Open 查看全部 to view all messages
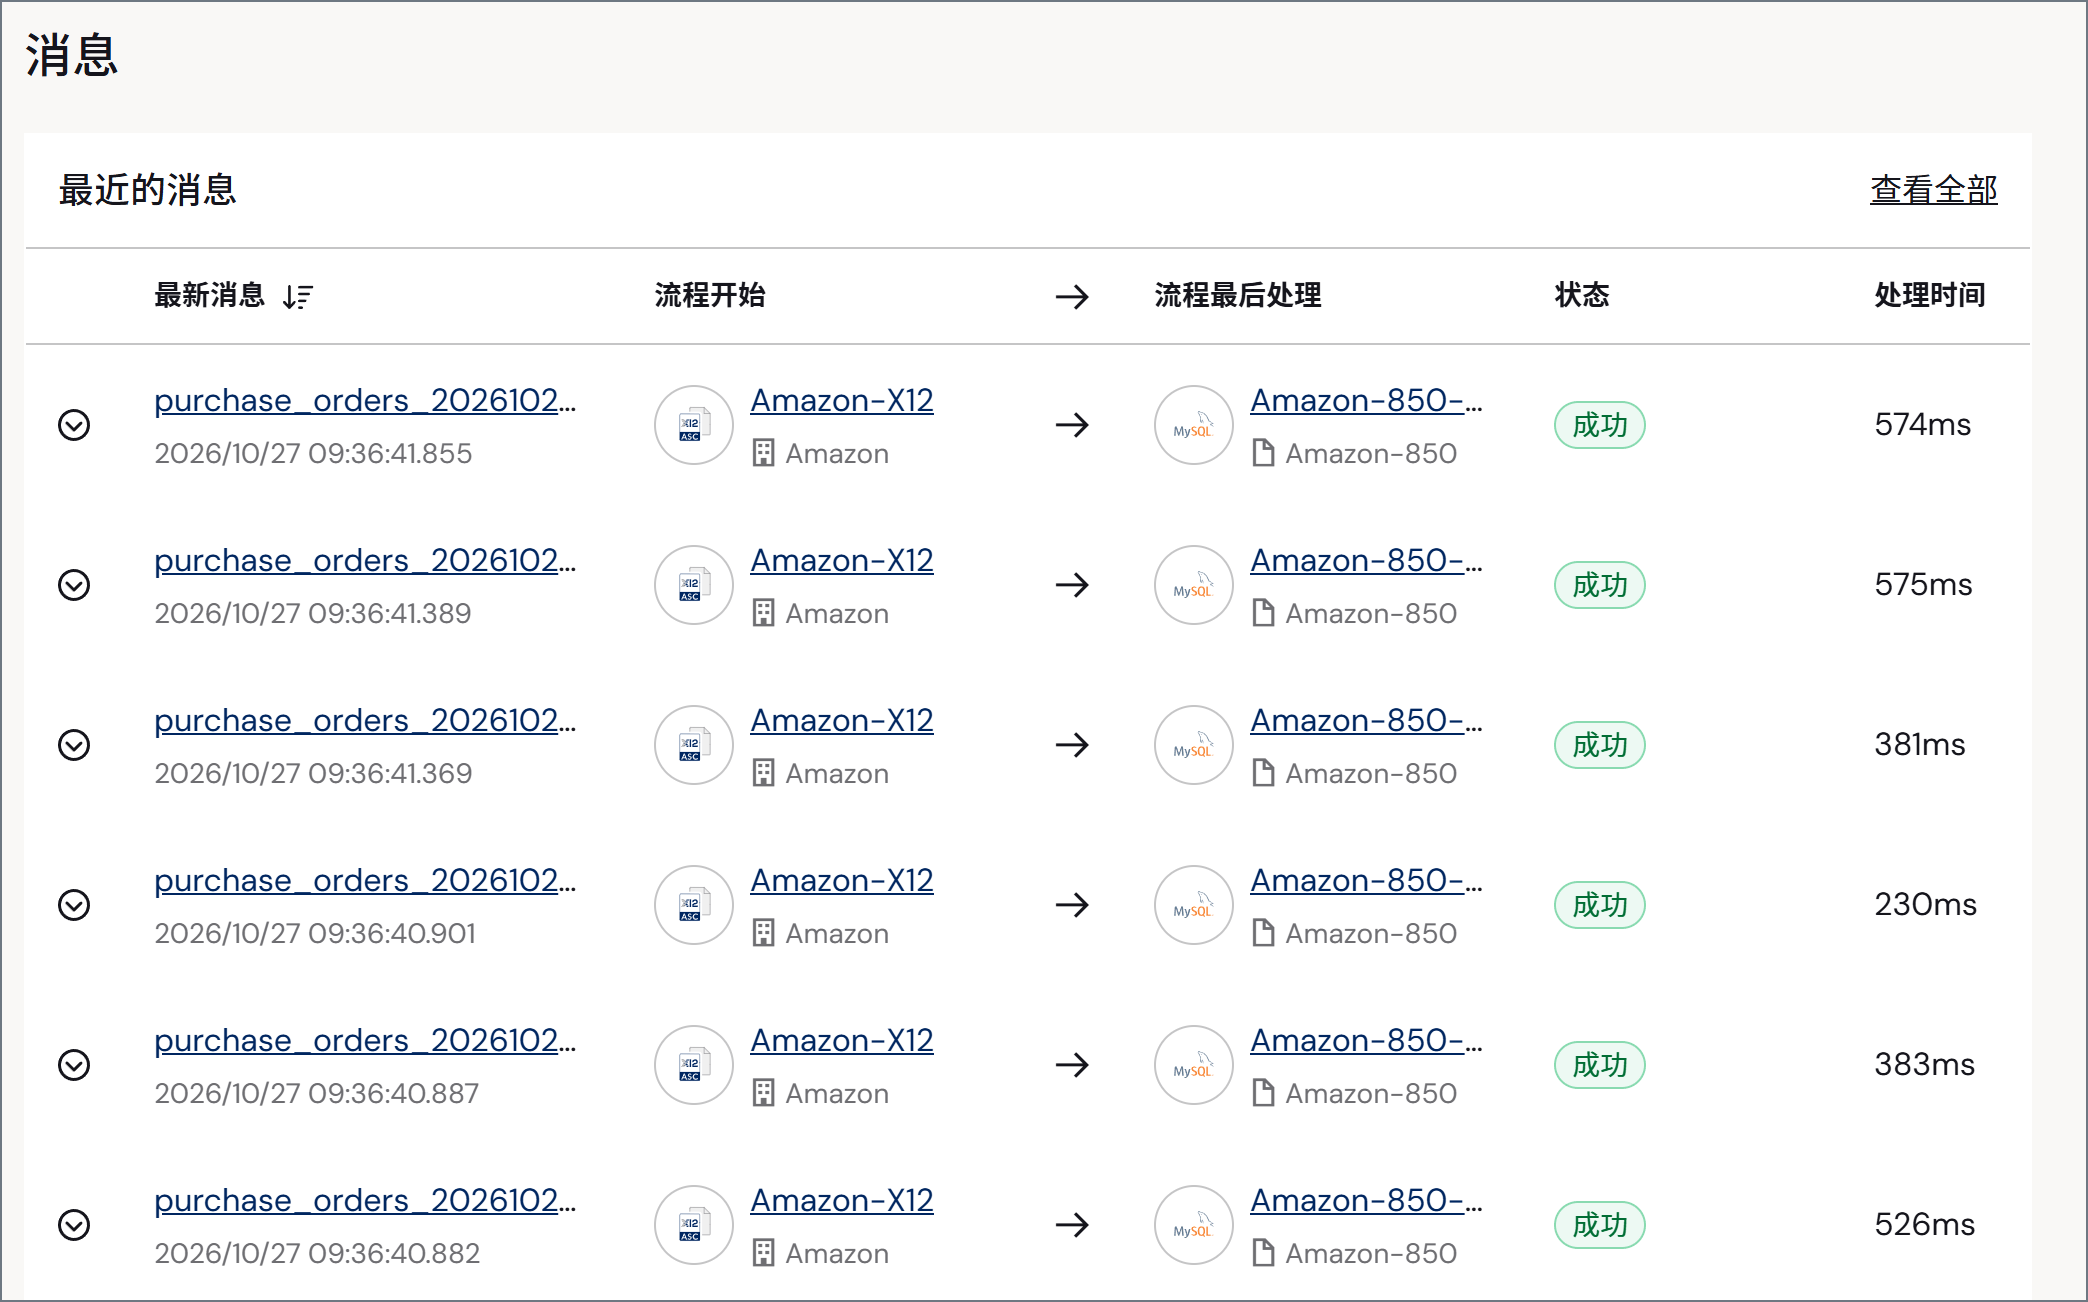The image size is (2088, 1302). pos(1933,190)
